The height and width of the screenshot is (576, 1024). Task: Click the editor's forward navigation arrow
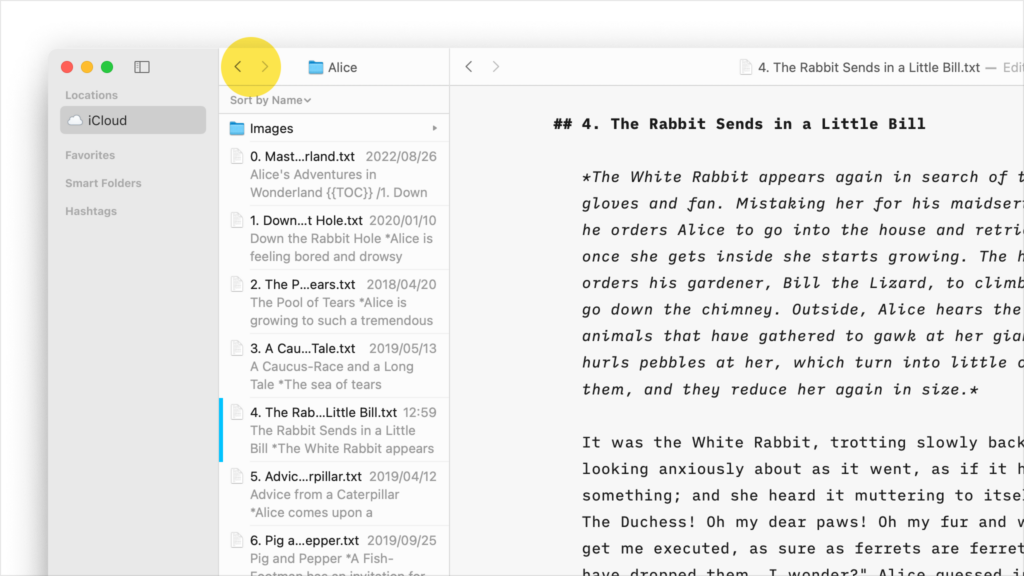coord(496,67)
